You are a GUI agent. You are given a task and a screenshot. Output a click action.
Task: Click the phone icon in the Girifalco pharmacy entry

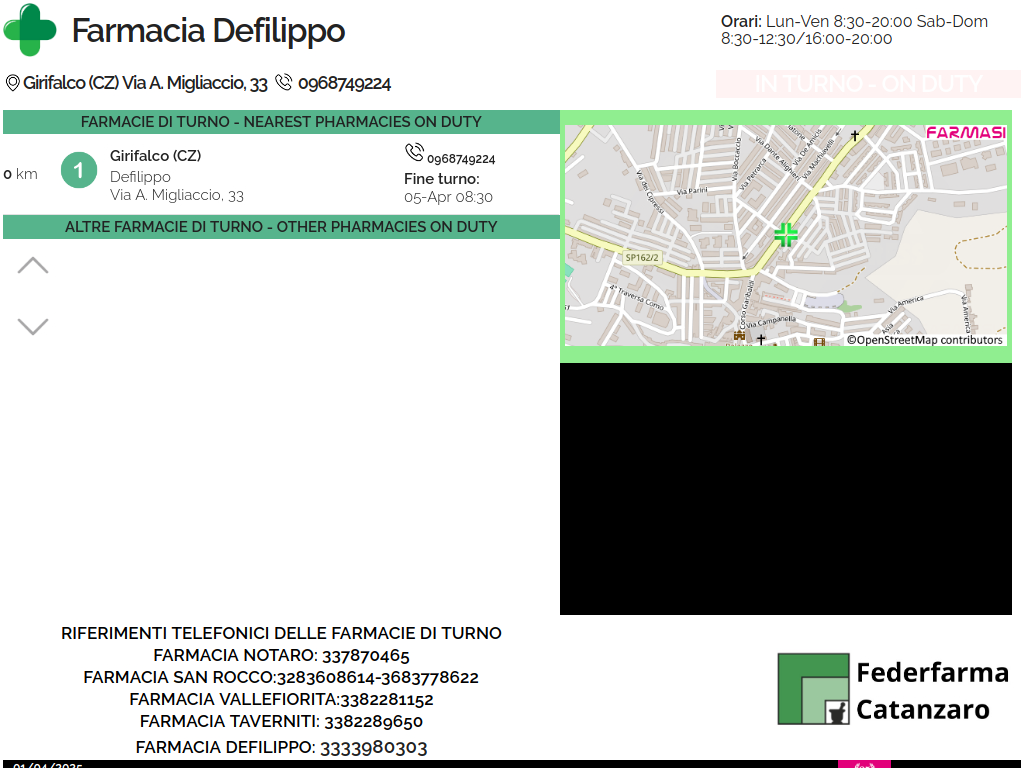[414, 152]
